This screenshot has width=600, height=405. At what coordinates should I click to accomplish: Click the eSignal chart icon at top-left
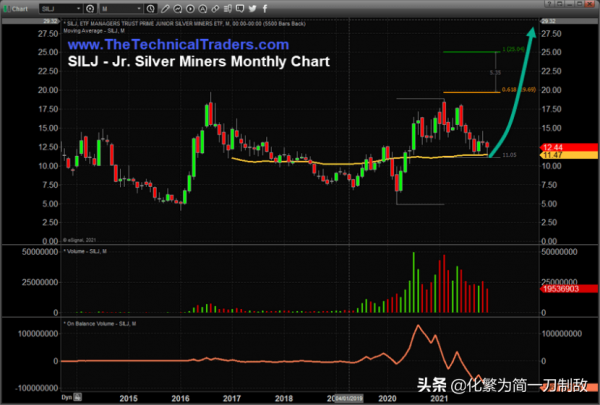tap(5, 7)
